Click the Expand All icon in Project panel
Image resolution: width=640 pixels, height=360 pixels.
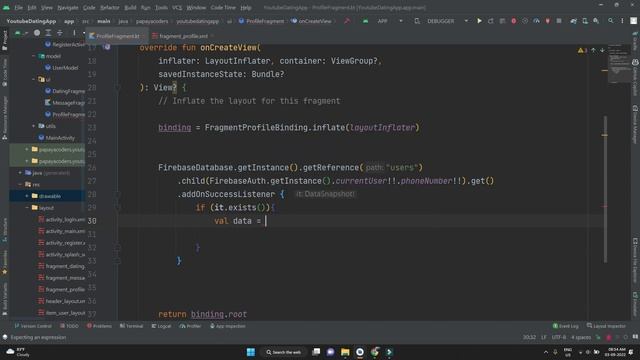(48, 33)
